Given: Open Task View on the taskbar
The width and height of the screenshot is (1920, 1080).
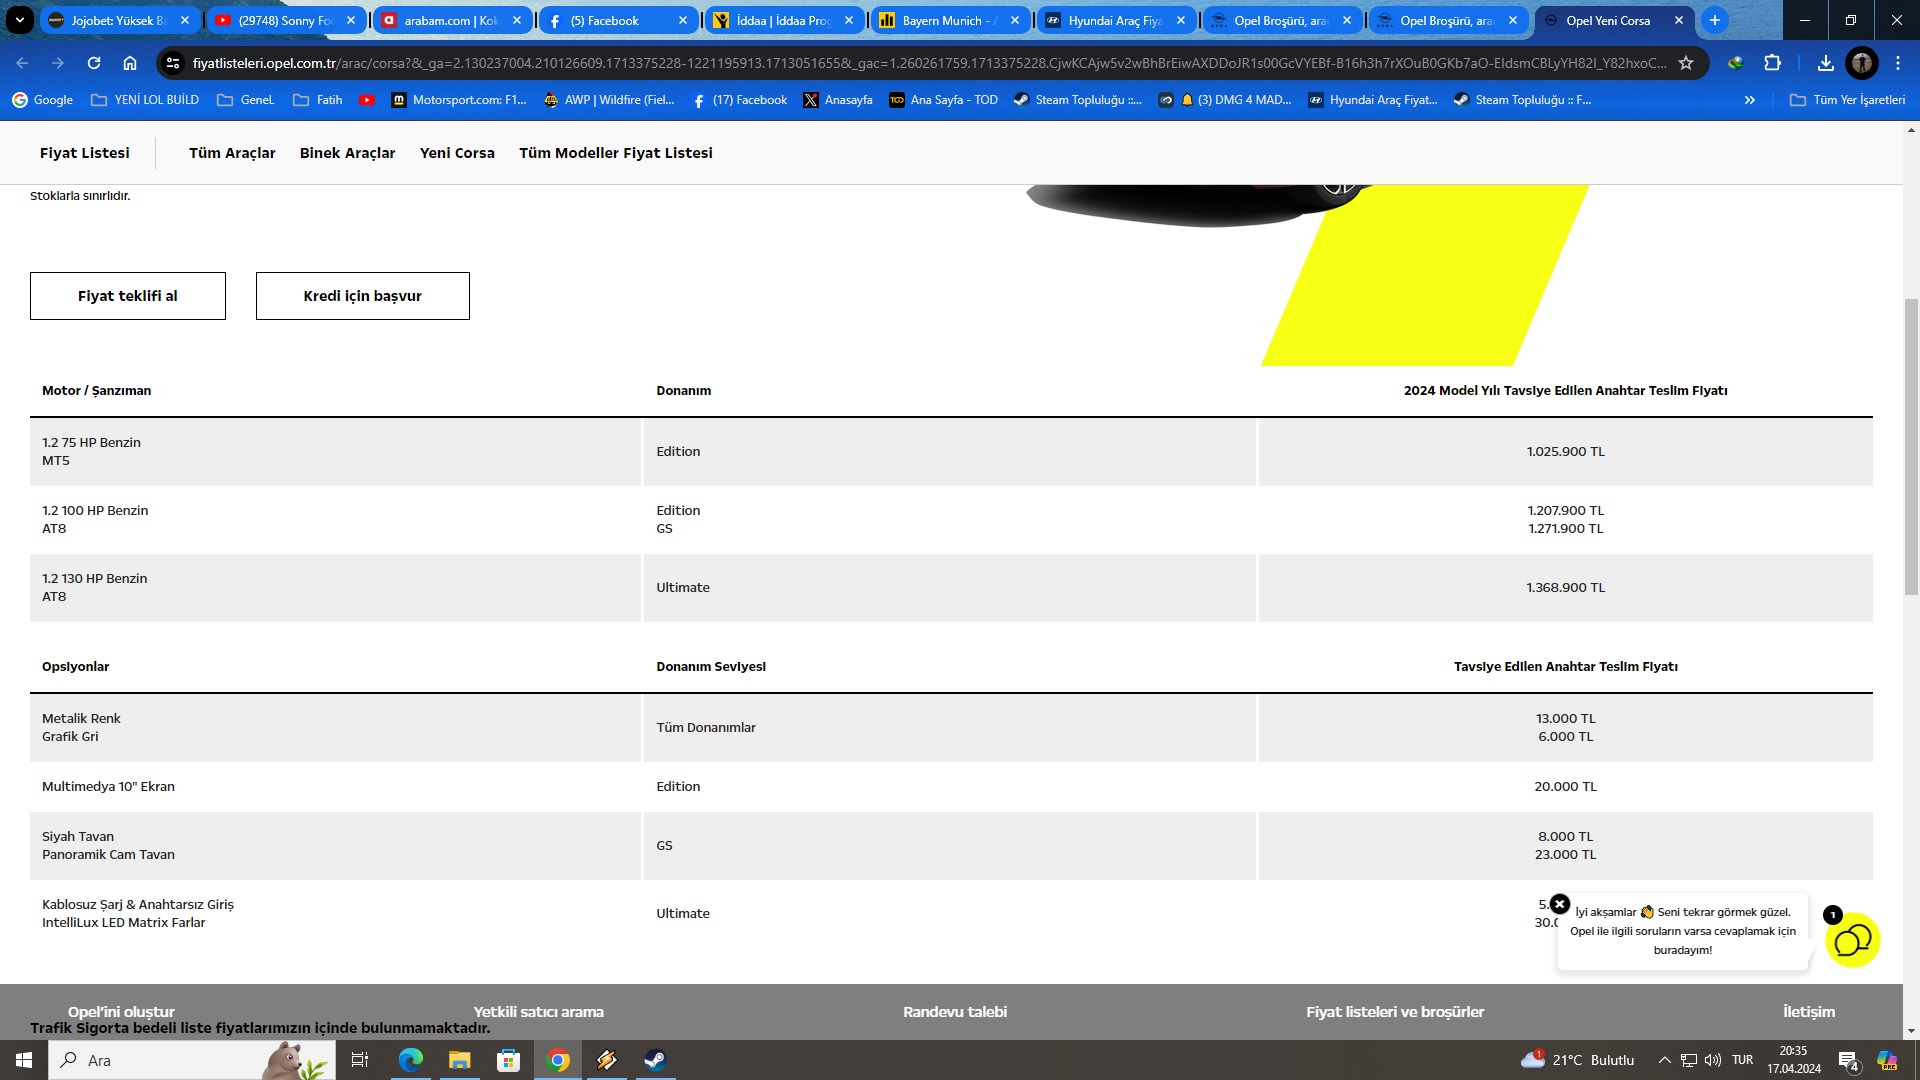Looking at the screenshot, I should [360, 1060].
